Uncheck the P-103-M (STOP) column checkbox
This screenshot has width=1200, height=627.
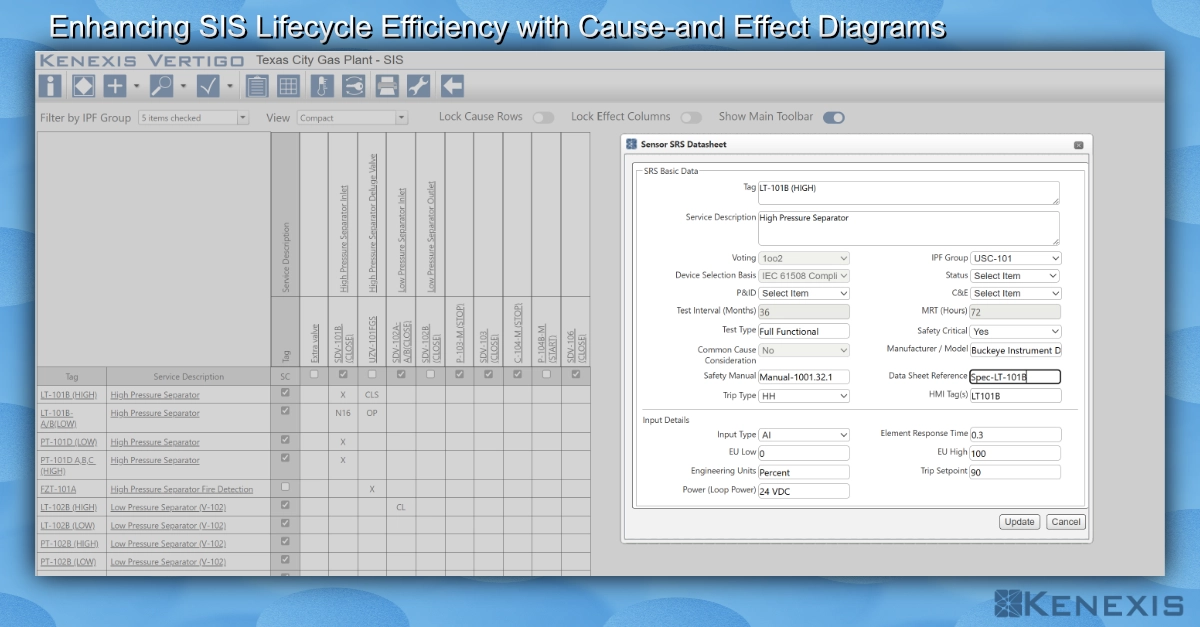(x=460, y=375)
